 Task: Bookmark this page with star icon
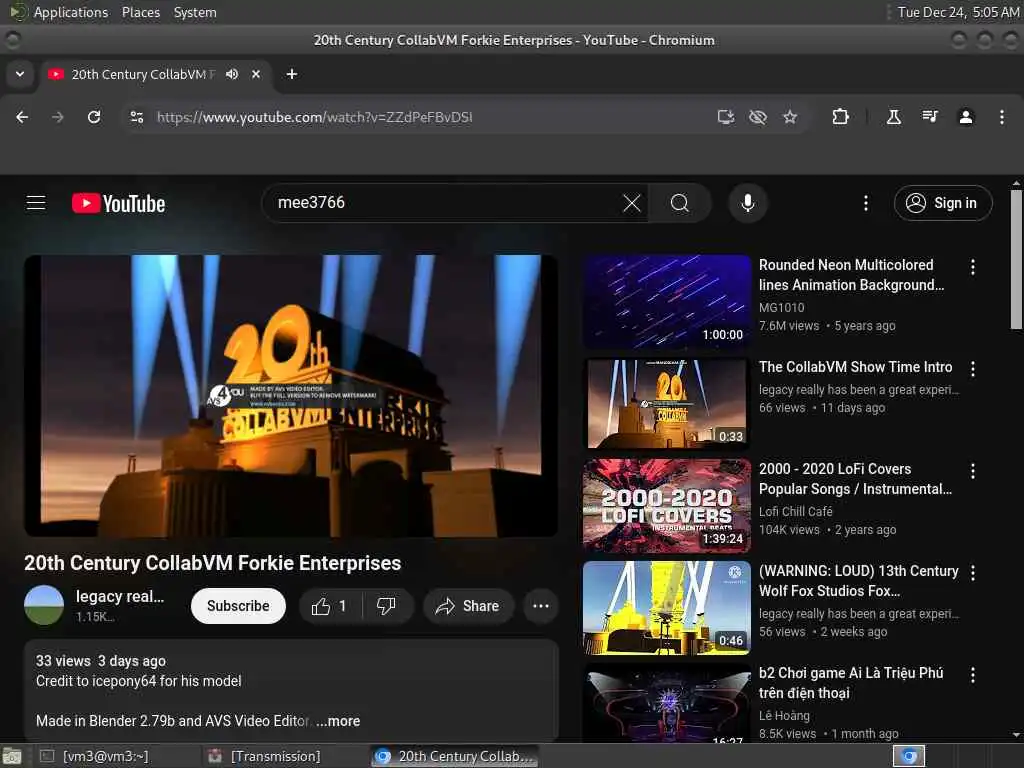(x=790, y=117)
